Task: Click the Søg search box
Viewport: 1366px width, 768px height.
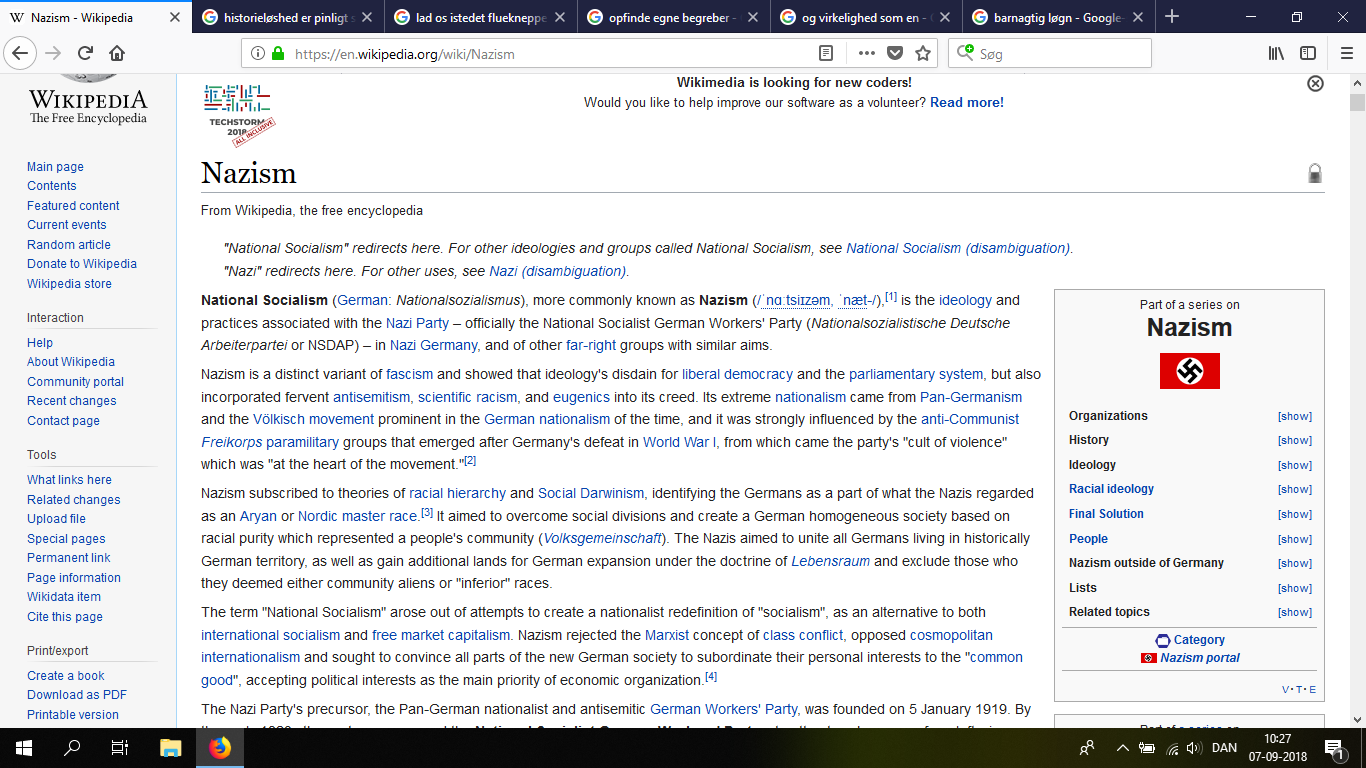Action: click(1050, 54)
